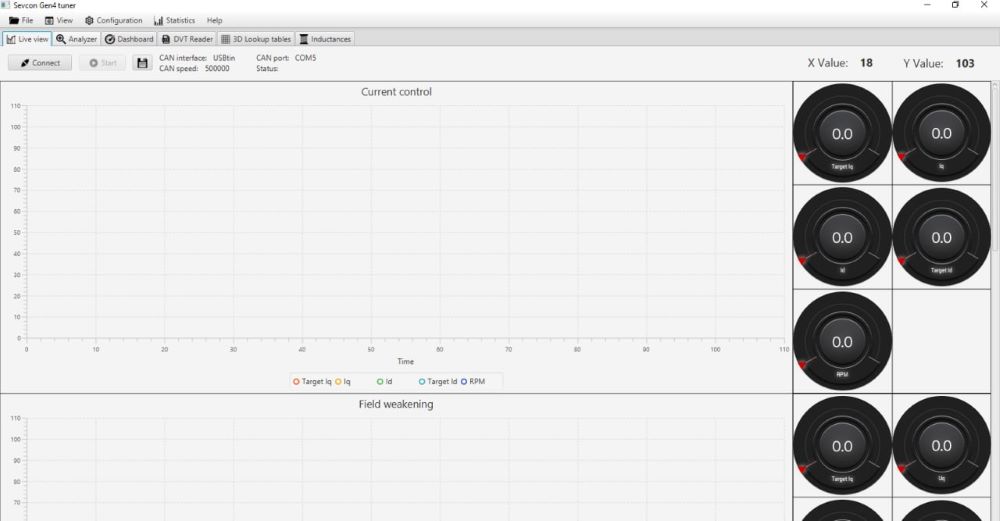Switch to the Live view tab
Image resolution: width=1000 pixels, height=521 pixels.
[27, 39]
